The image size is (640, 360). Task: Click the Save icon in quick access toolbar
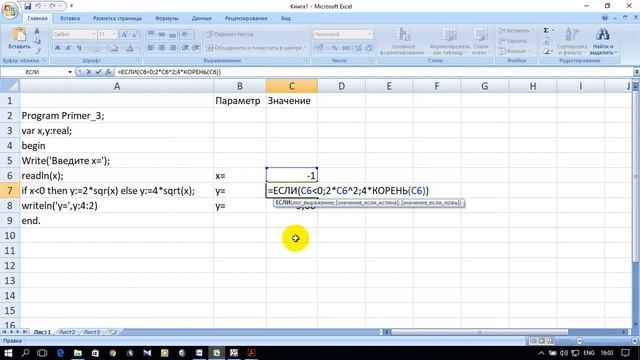point(27,6)
